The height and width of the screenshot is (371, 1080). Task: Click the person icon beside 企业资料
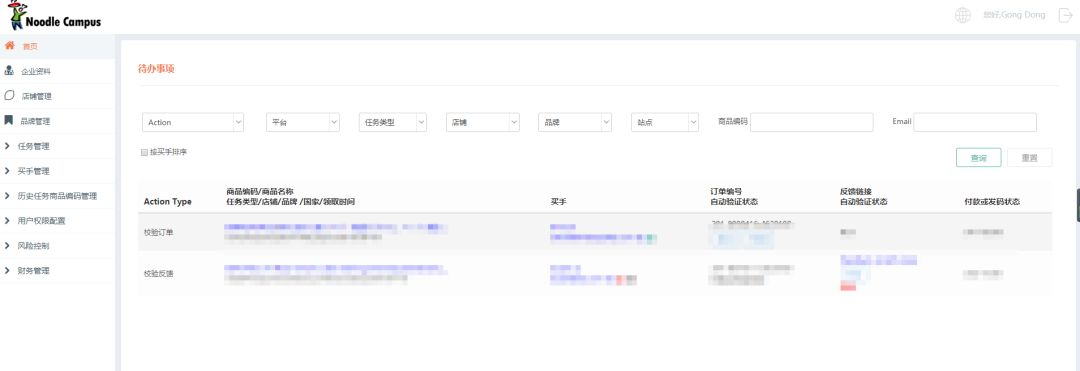click(x=9, y=70)
